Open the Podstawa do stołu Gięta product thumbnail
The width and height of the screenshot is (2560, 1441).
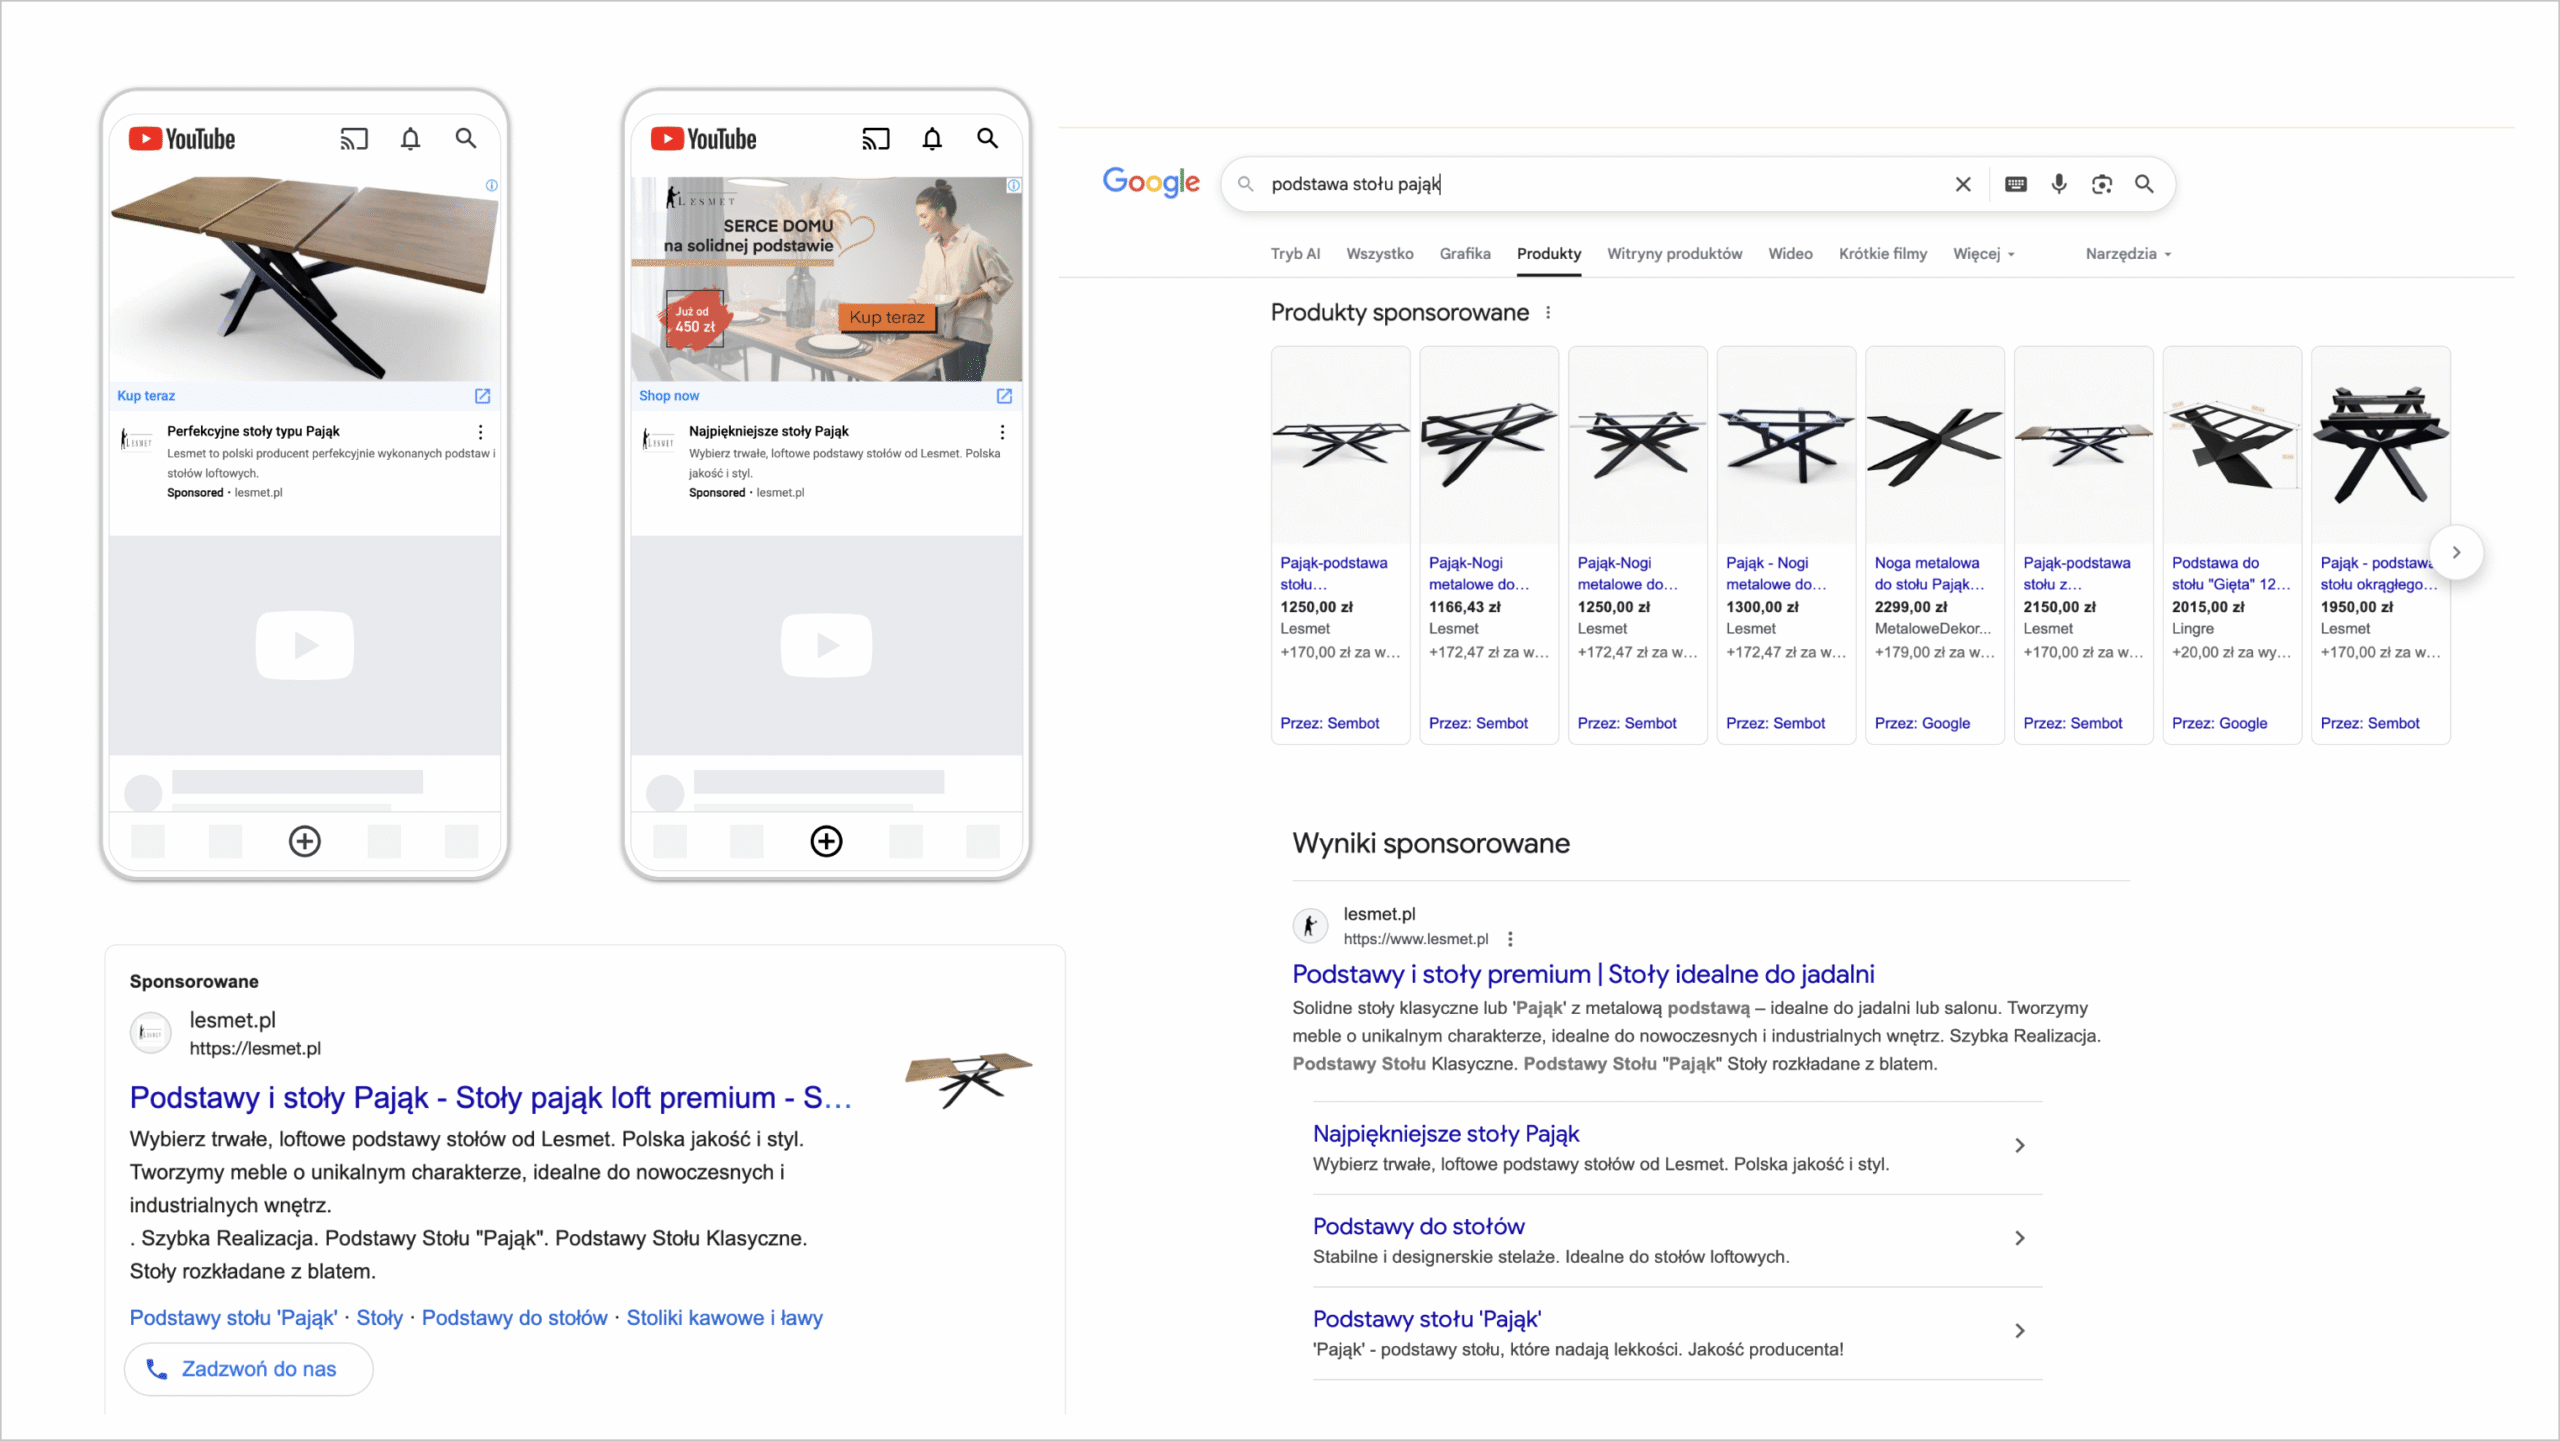pos(2231,446)
